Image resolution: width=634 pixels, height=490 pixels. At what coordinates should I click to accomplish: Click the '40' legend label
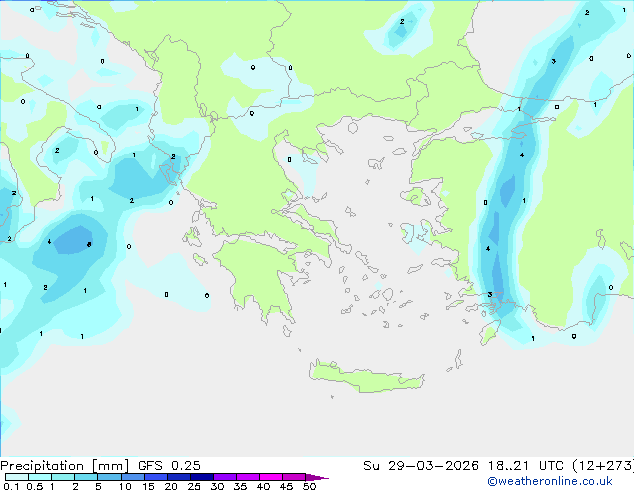coord(263,486)
